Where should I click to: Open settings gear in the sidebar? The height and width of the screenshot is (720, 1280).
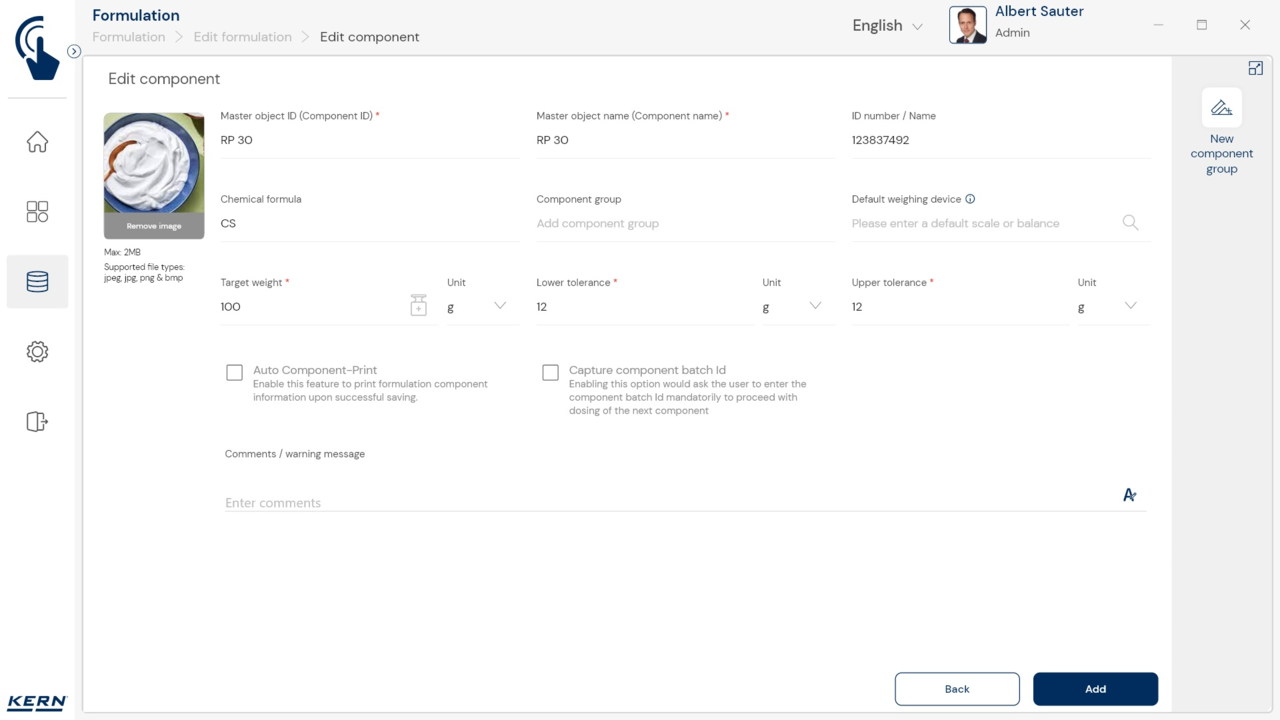tap(37, 352)
